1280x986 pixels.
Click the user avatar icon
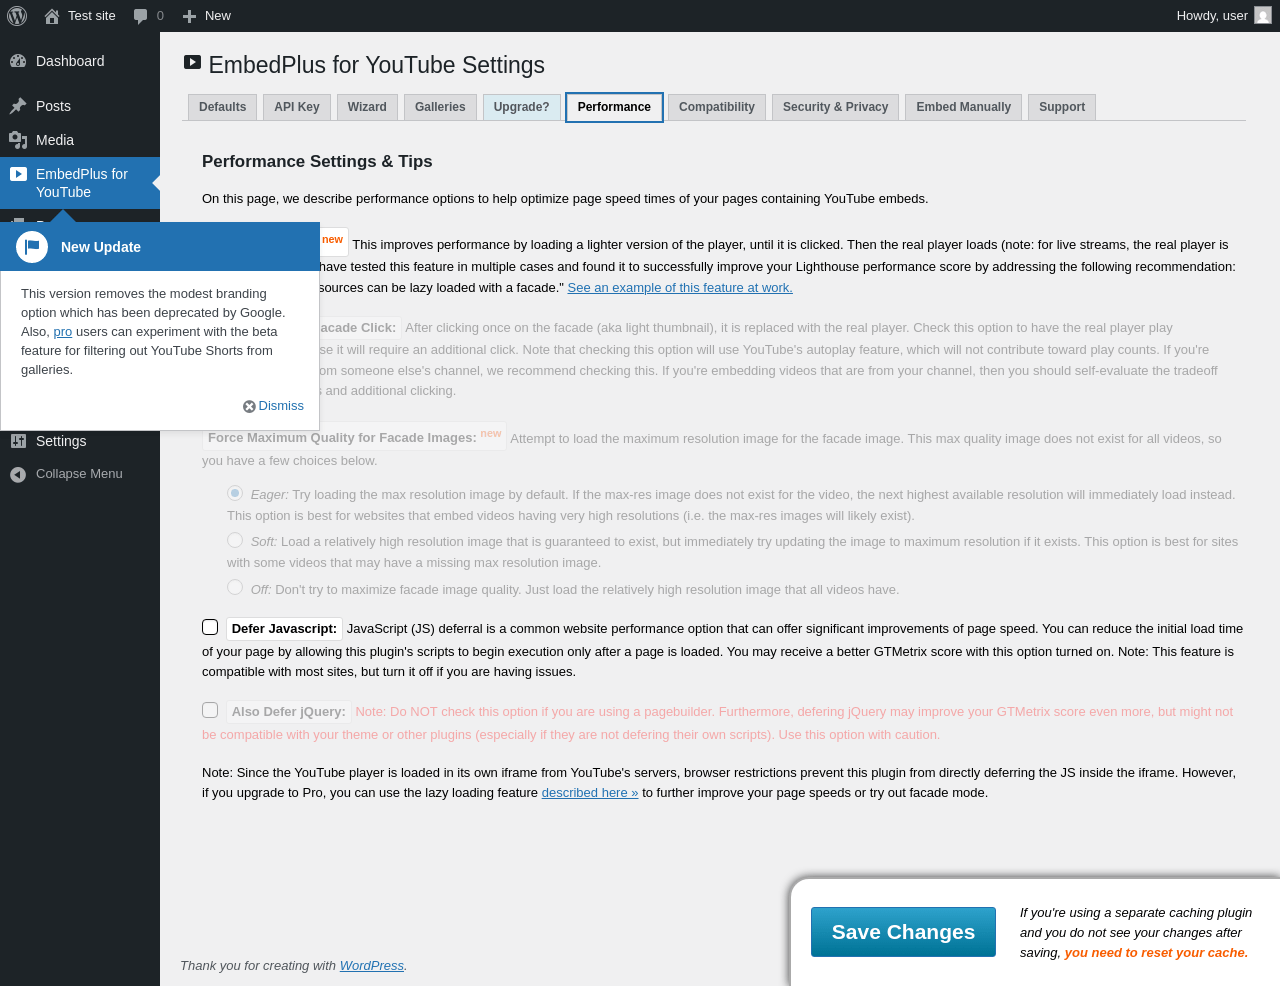pos(1263,16)
